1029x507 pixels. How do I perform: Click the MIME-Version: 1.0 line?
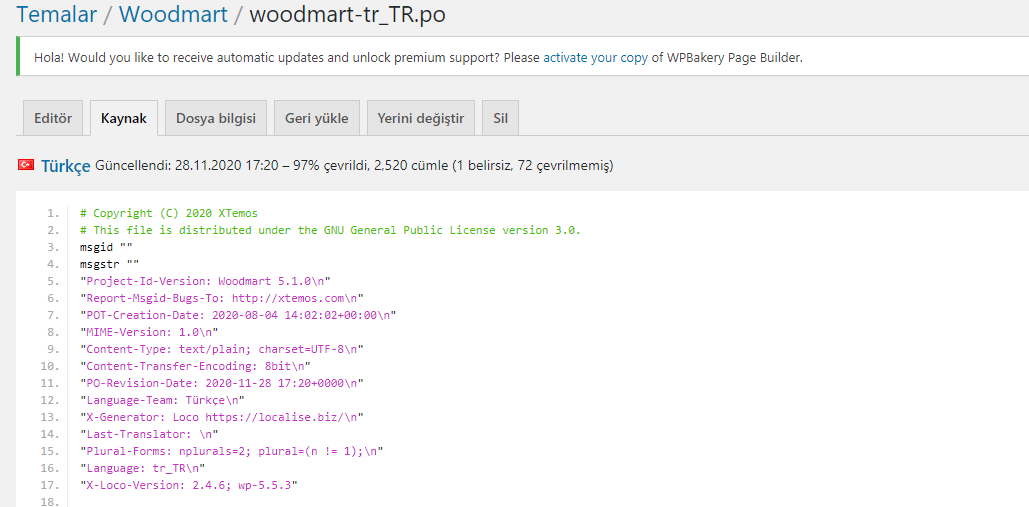[149, 332]
